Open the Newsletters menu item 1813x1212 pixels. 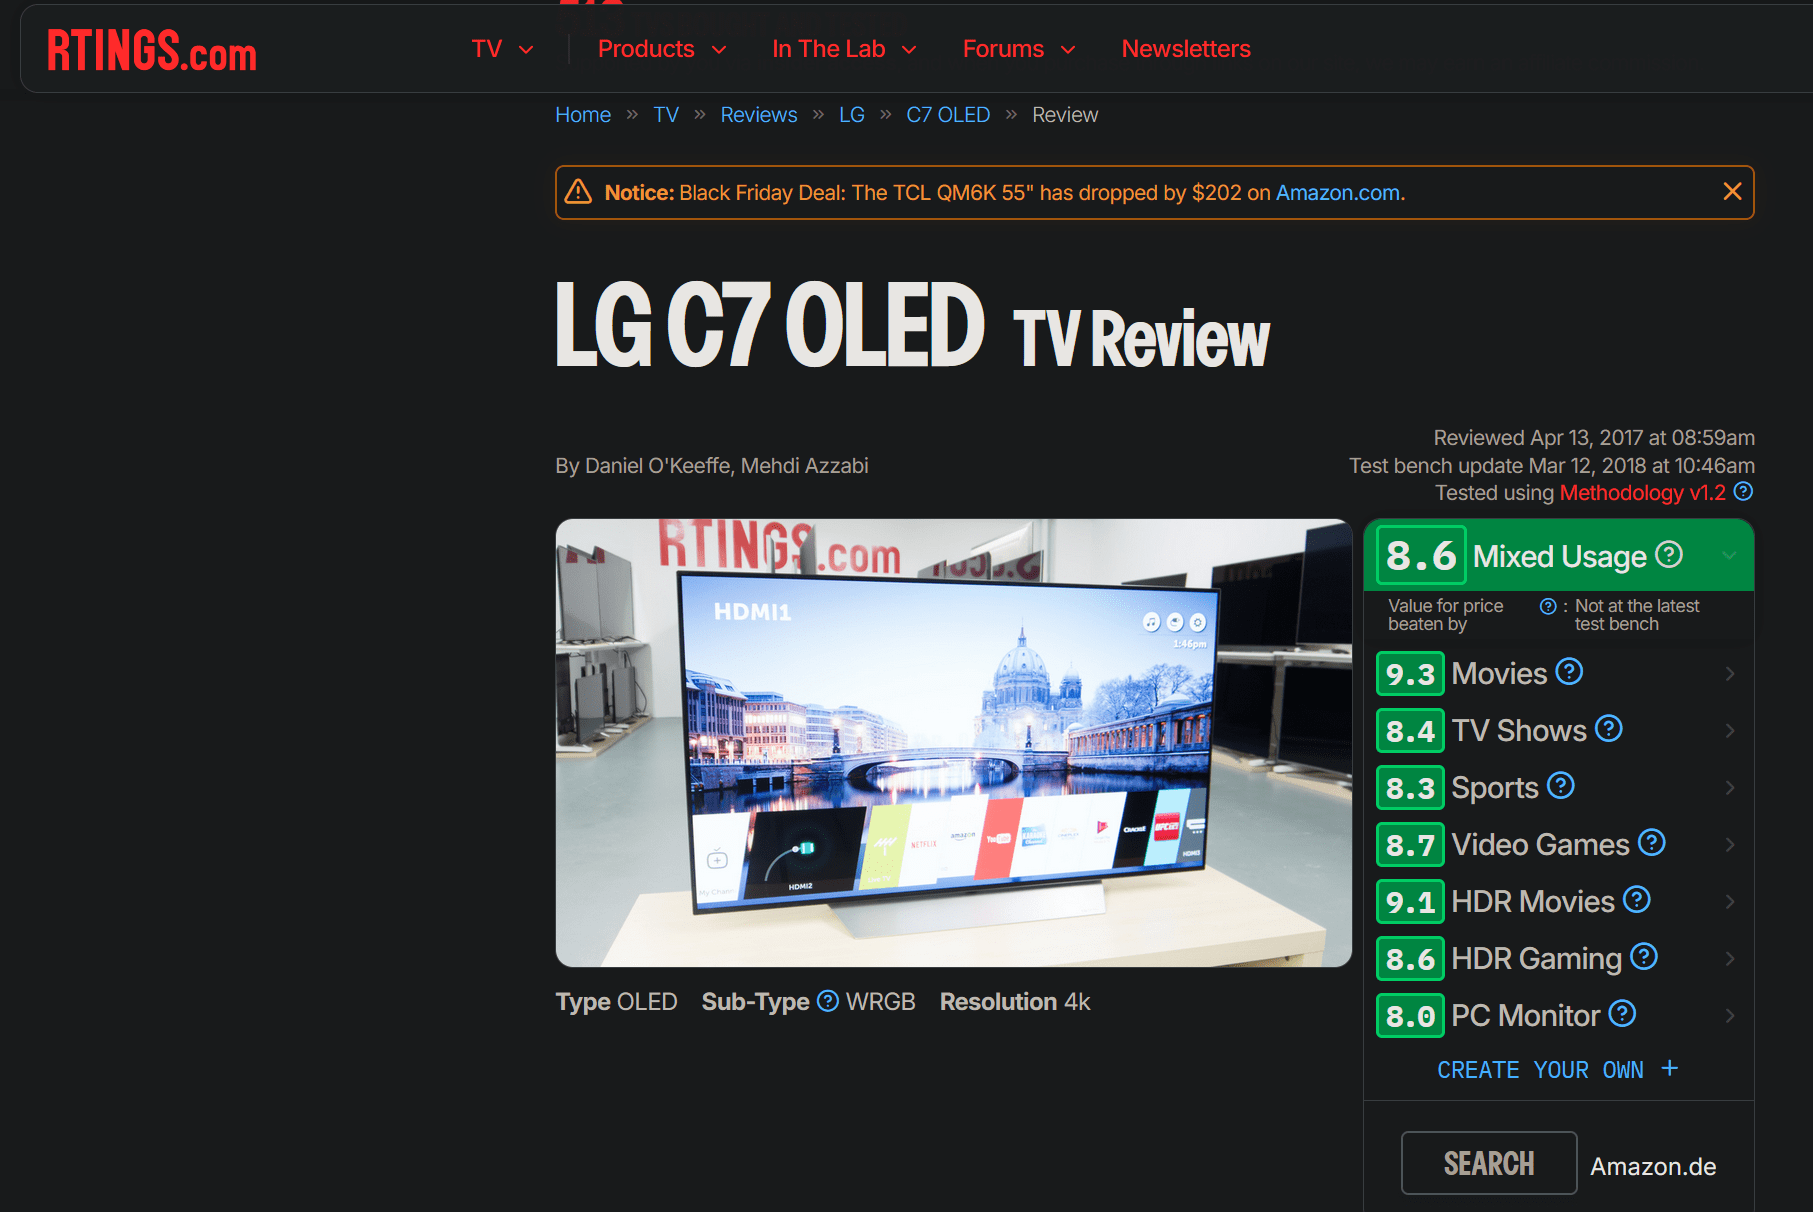(x=1186, y=49)
